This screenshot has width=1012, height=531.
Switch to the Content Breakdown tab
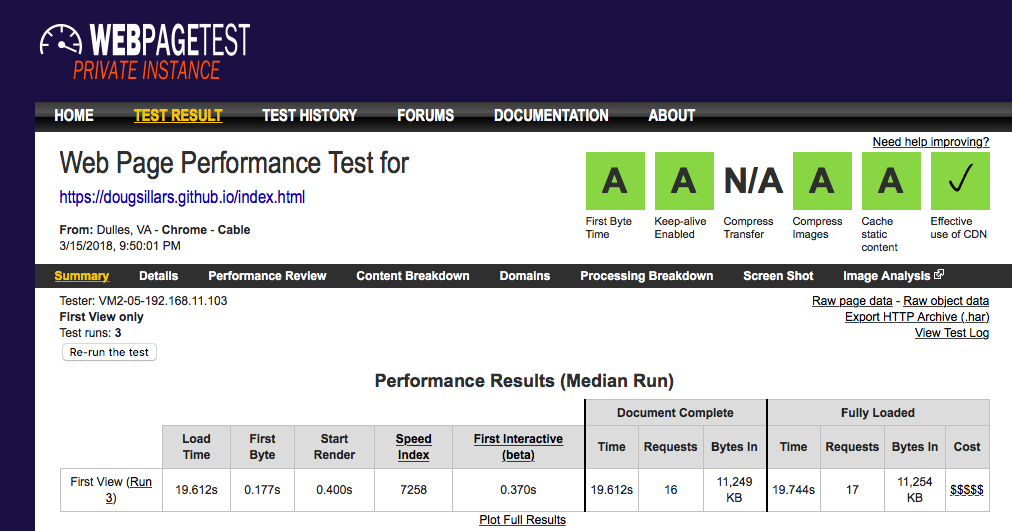pyautogui.click(x=412, y=276)
